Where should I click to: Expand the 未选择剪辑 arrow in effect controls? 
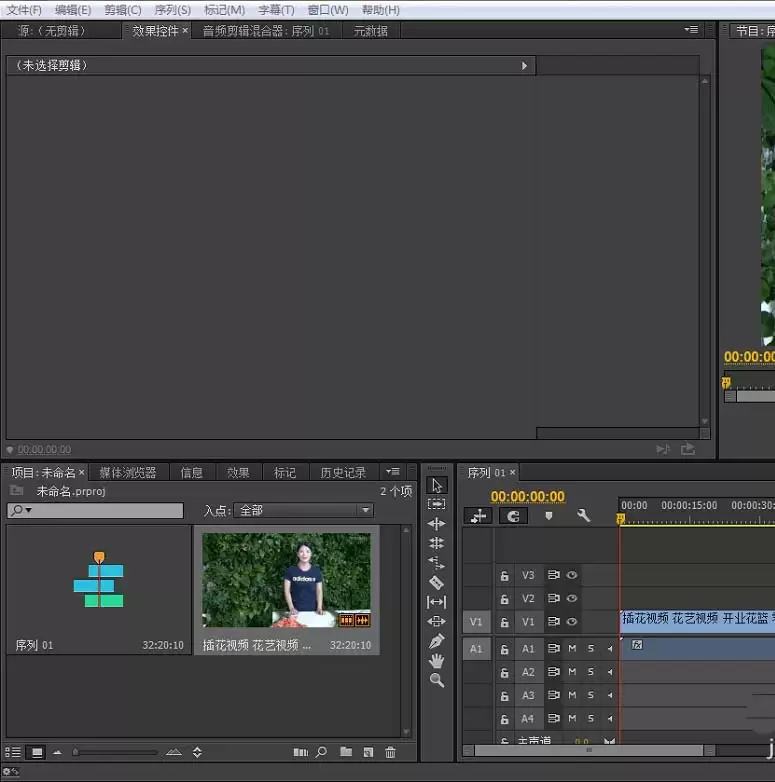[x=524, y=66]
